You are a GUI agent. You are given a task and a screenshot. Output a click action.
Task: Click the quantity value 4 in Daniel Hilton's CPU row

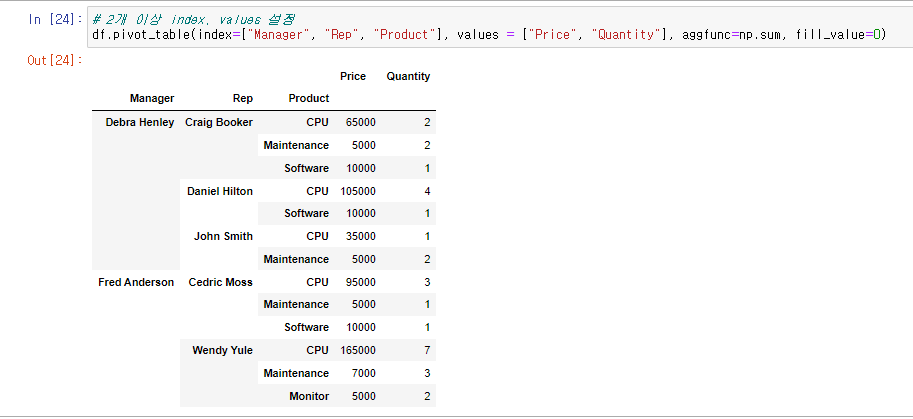tap(427, 191)
